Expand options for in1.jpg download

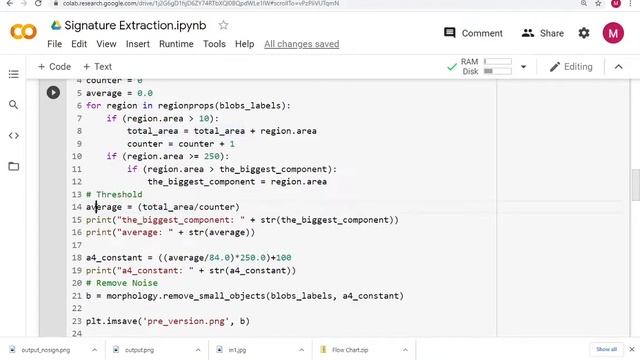[301, 350]
